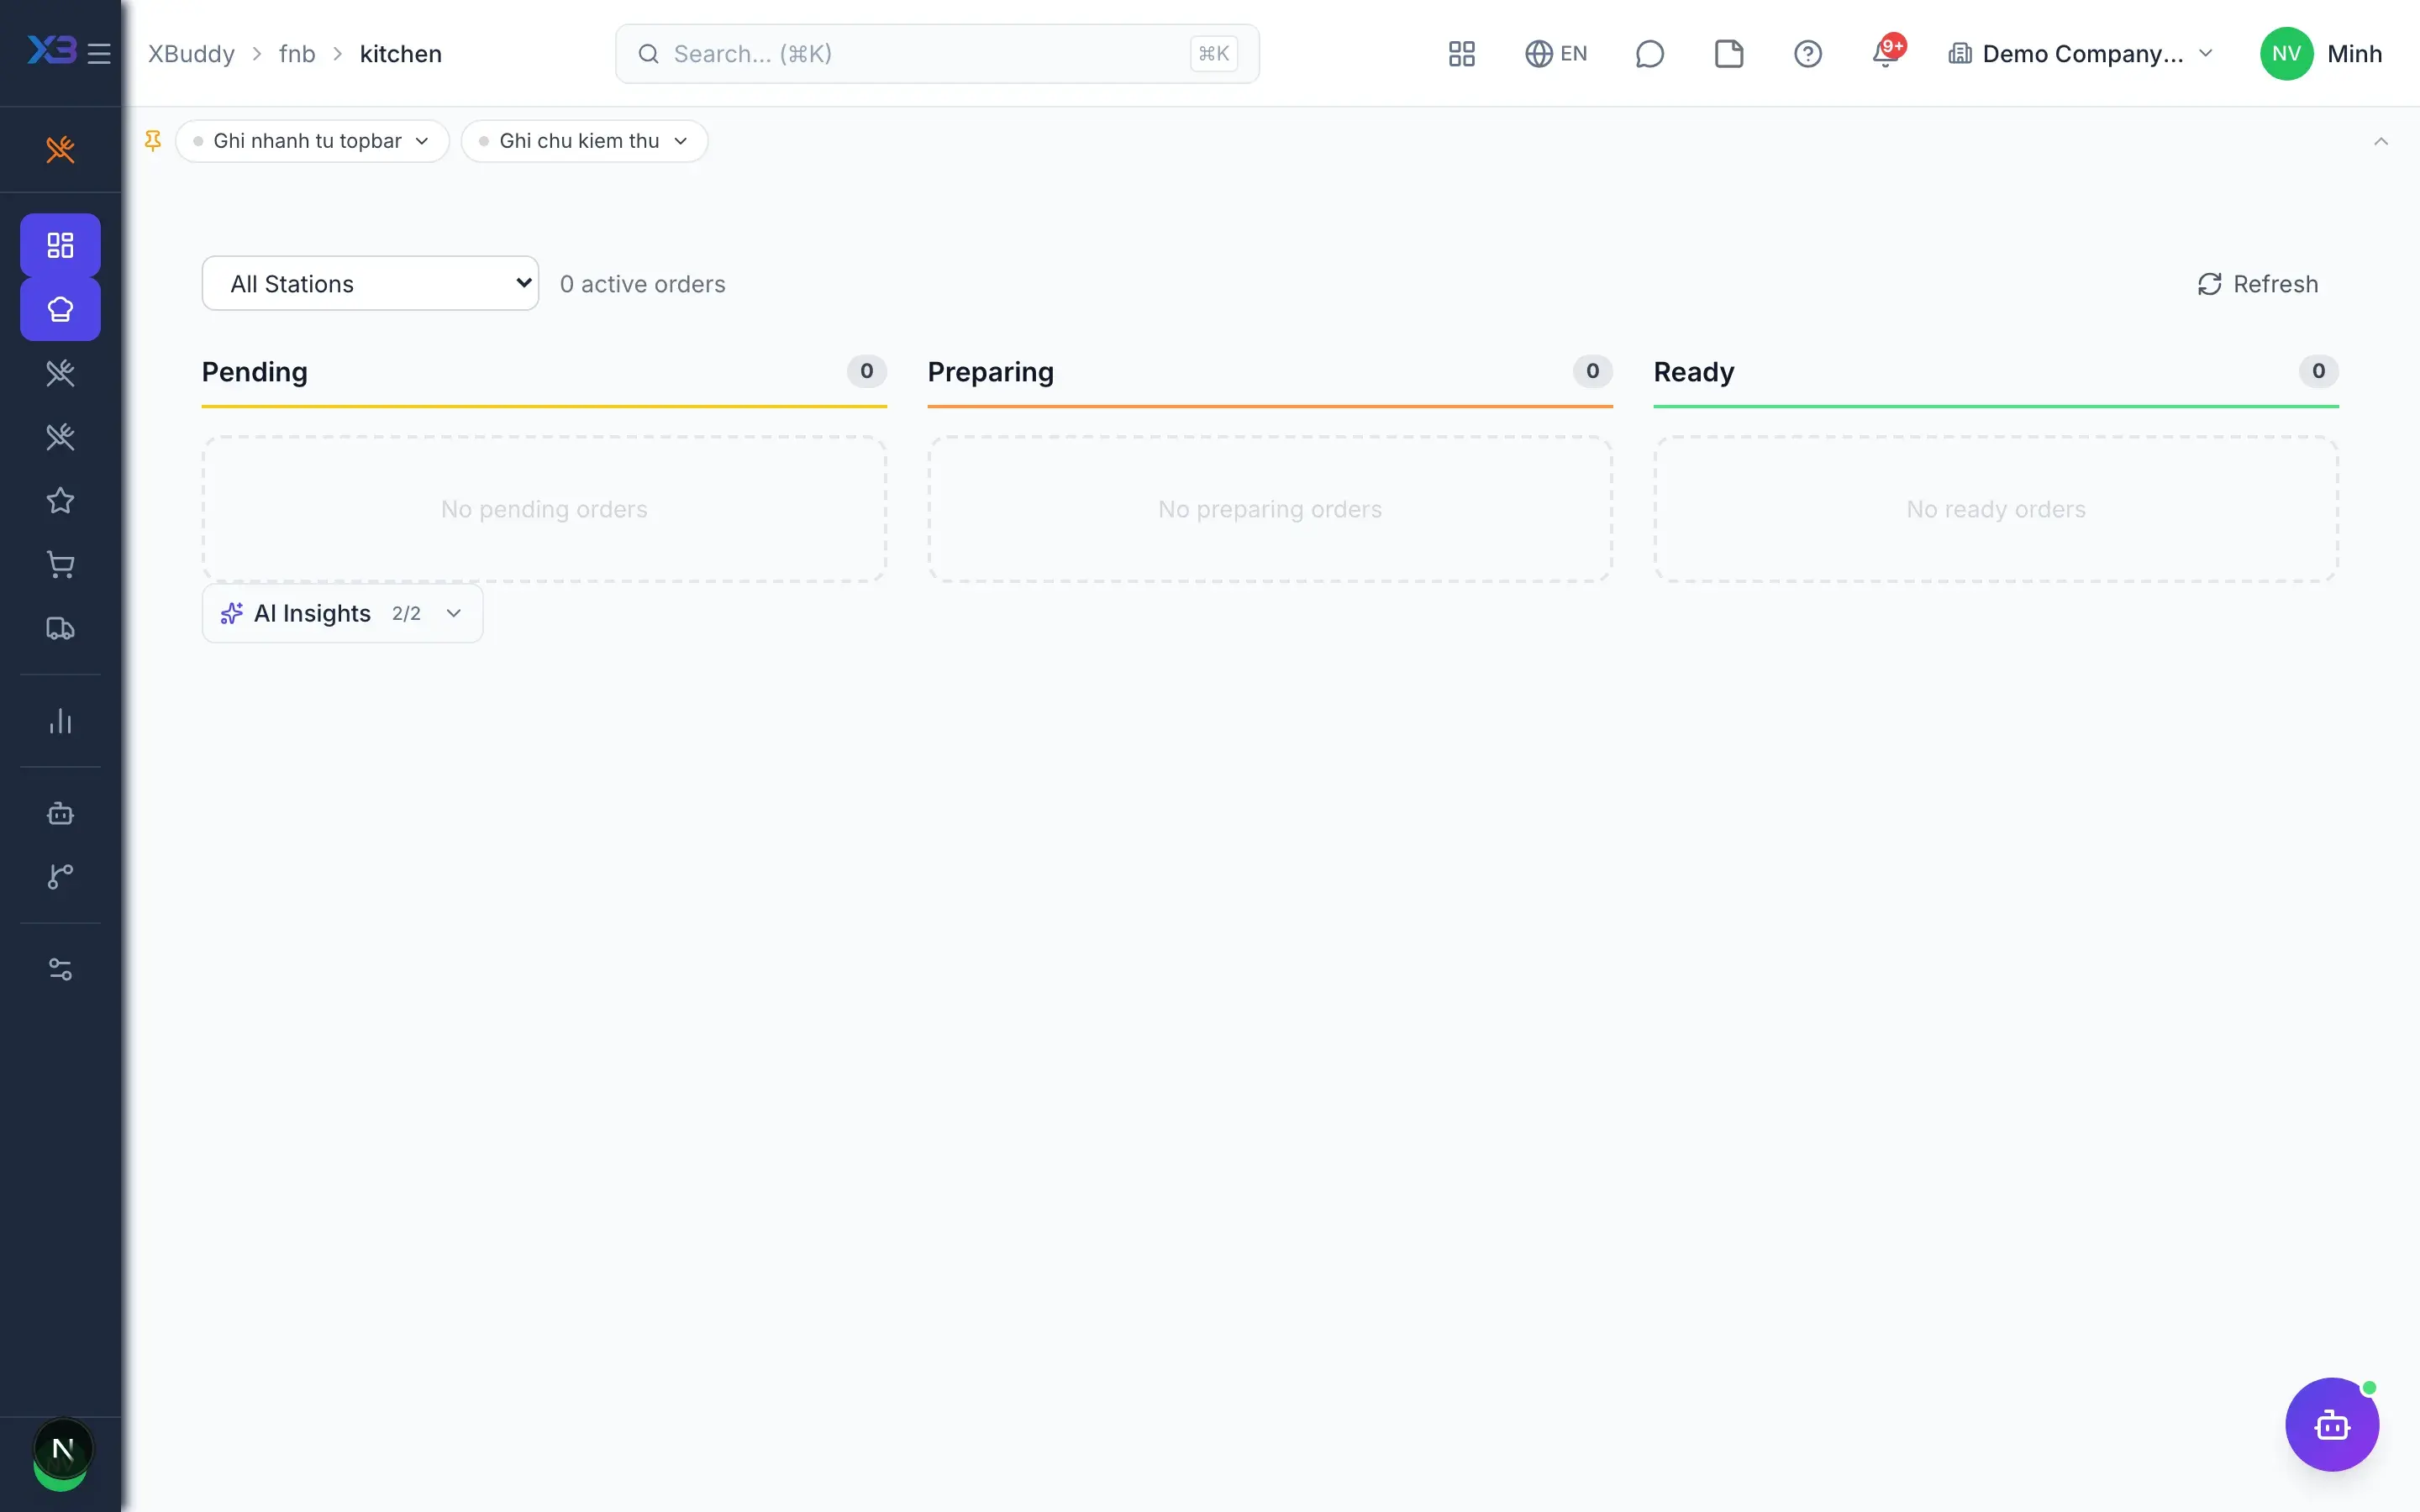
Task: Click the Ready count badge 0
Action: pyautogui.click(x=2318, y=371)
